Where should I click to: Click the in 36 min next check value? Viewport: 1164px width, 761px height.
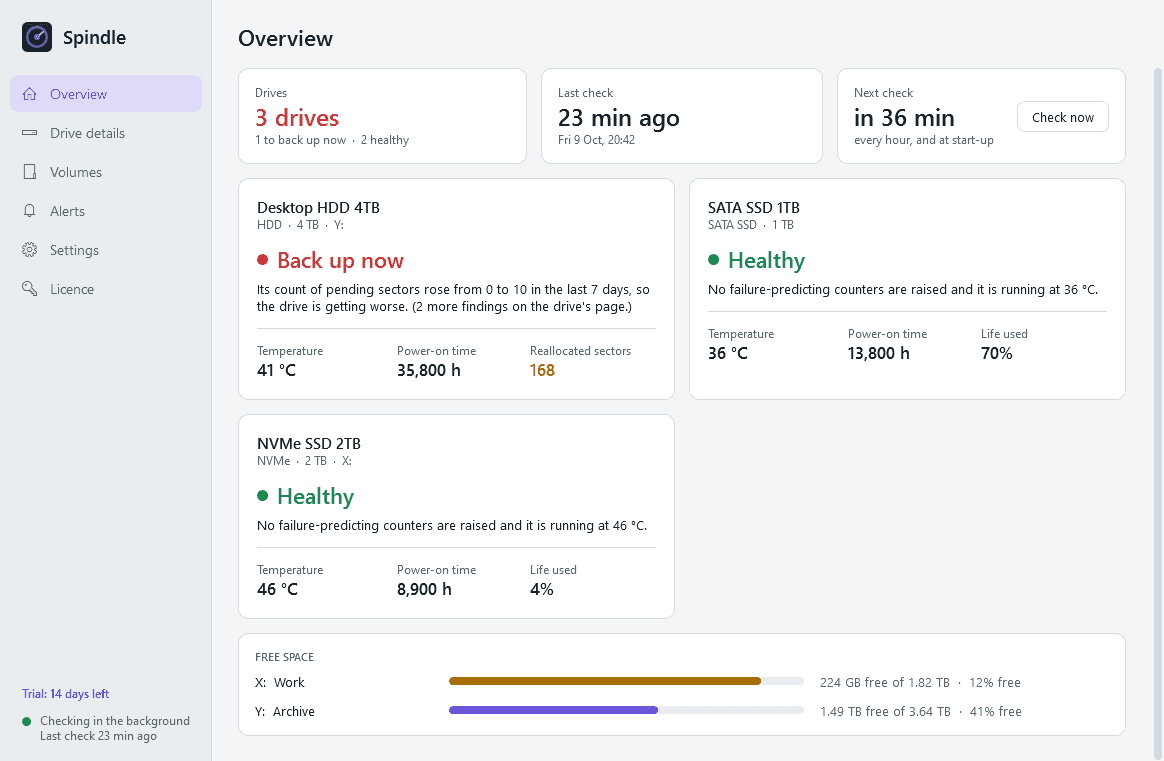(x=903, y=117)
